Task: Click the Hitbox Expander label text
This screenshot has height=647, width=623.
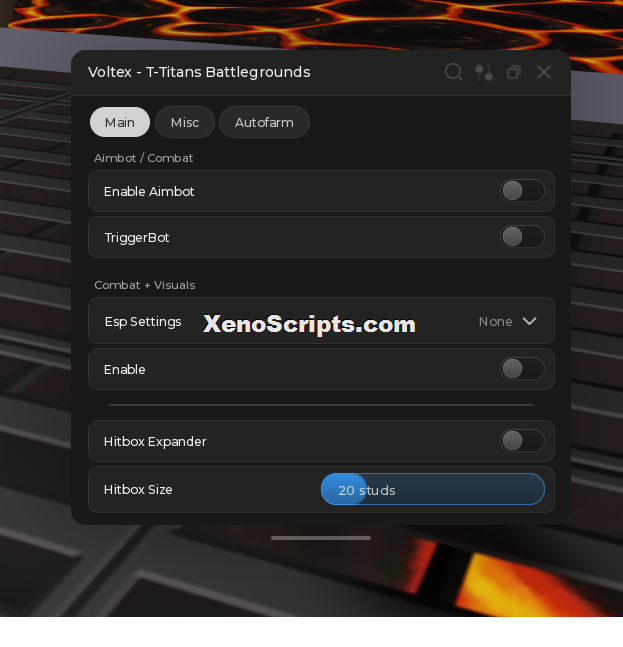Action: pos(155,442)
